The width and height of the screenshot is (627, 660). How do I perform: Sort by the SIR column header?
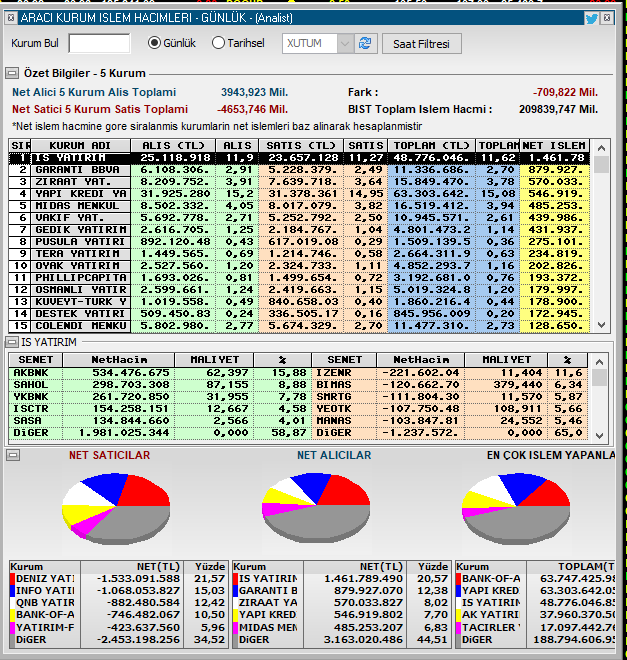click(20, 146)
